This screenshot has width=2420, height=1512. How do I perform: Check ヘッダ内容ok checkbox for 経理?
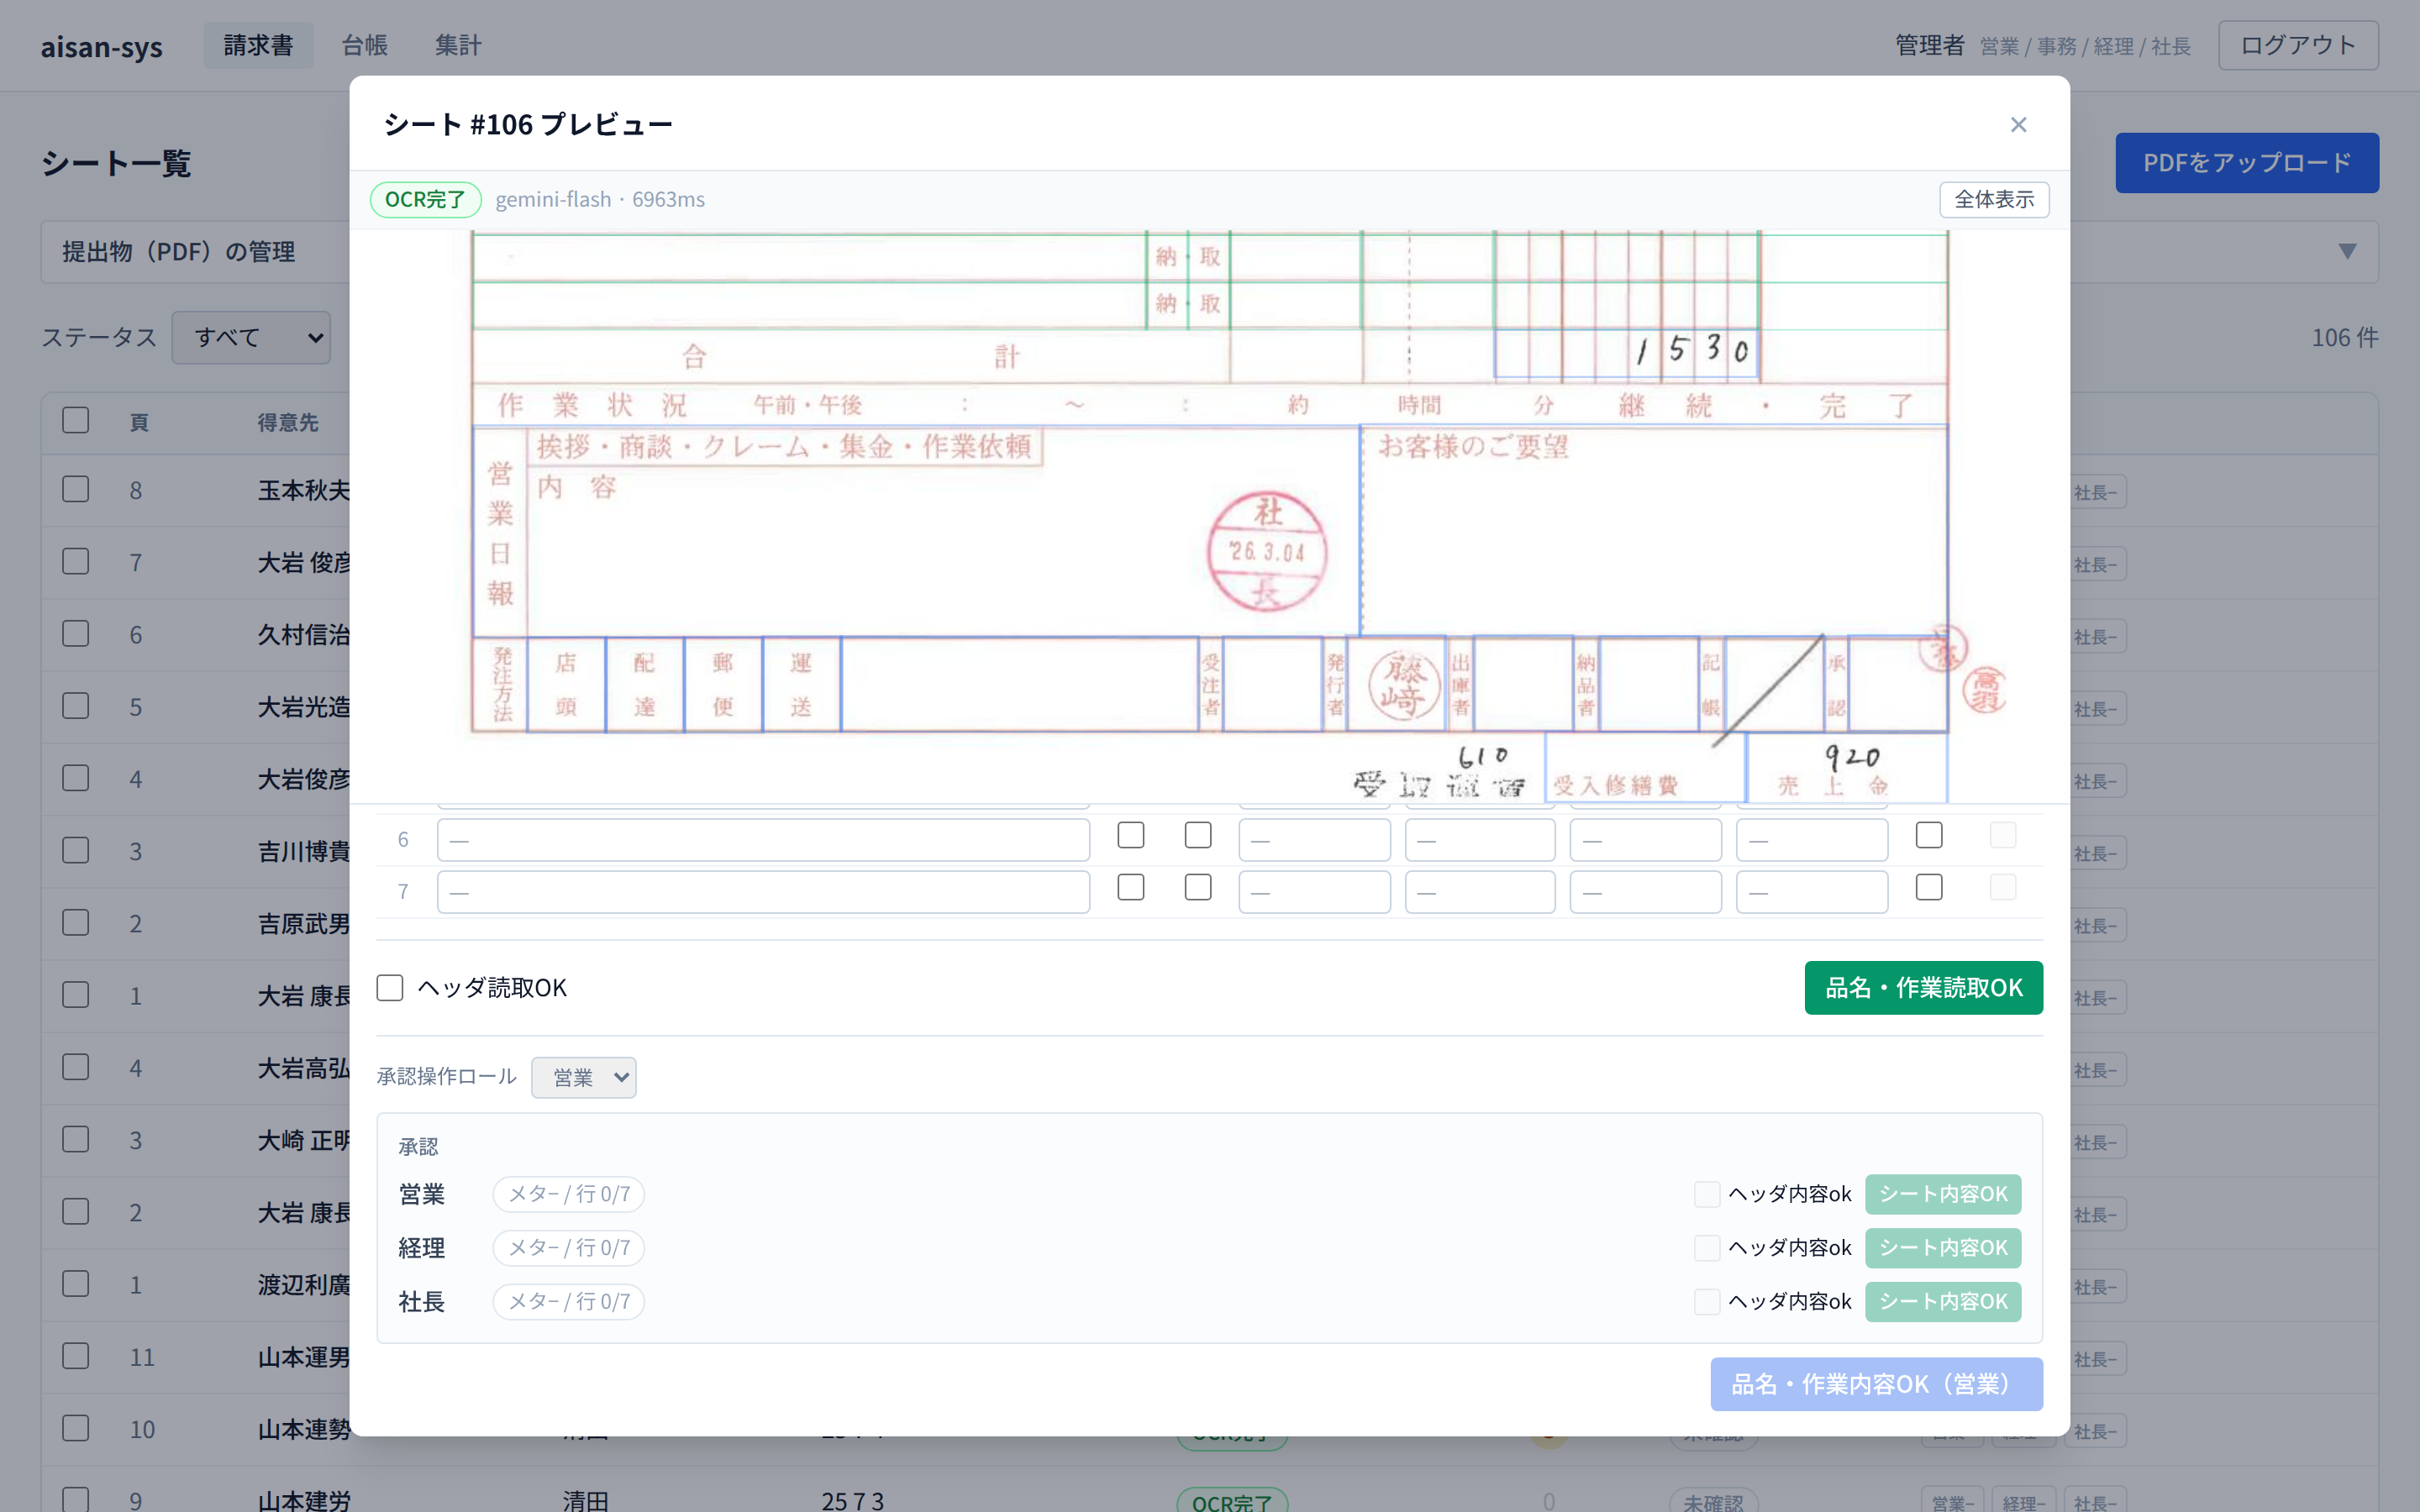tap(1707, 1248)
